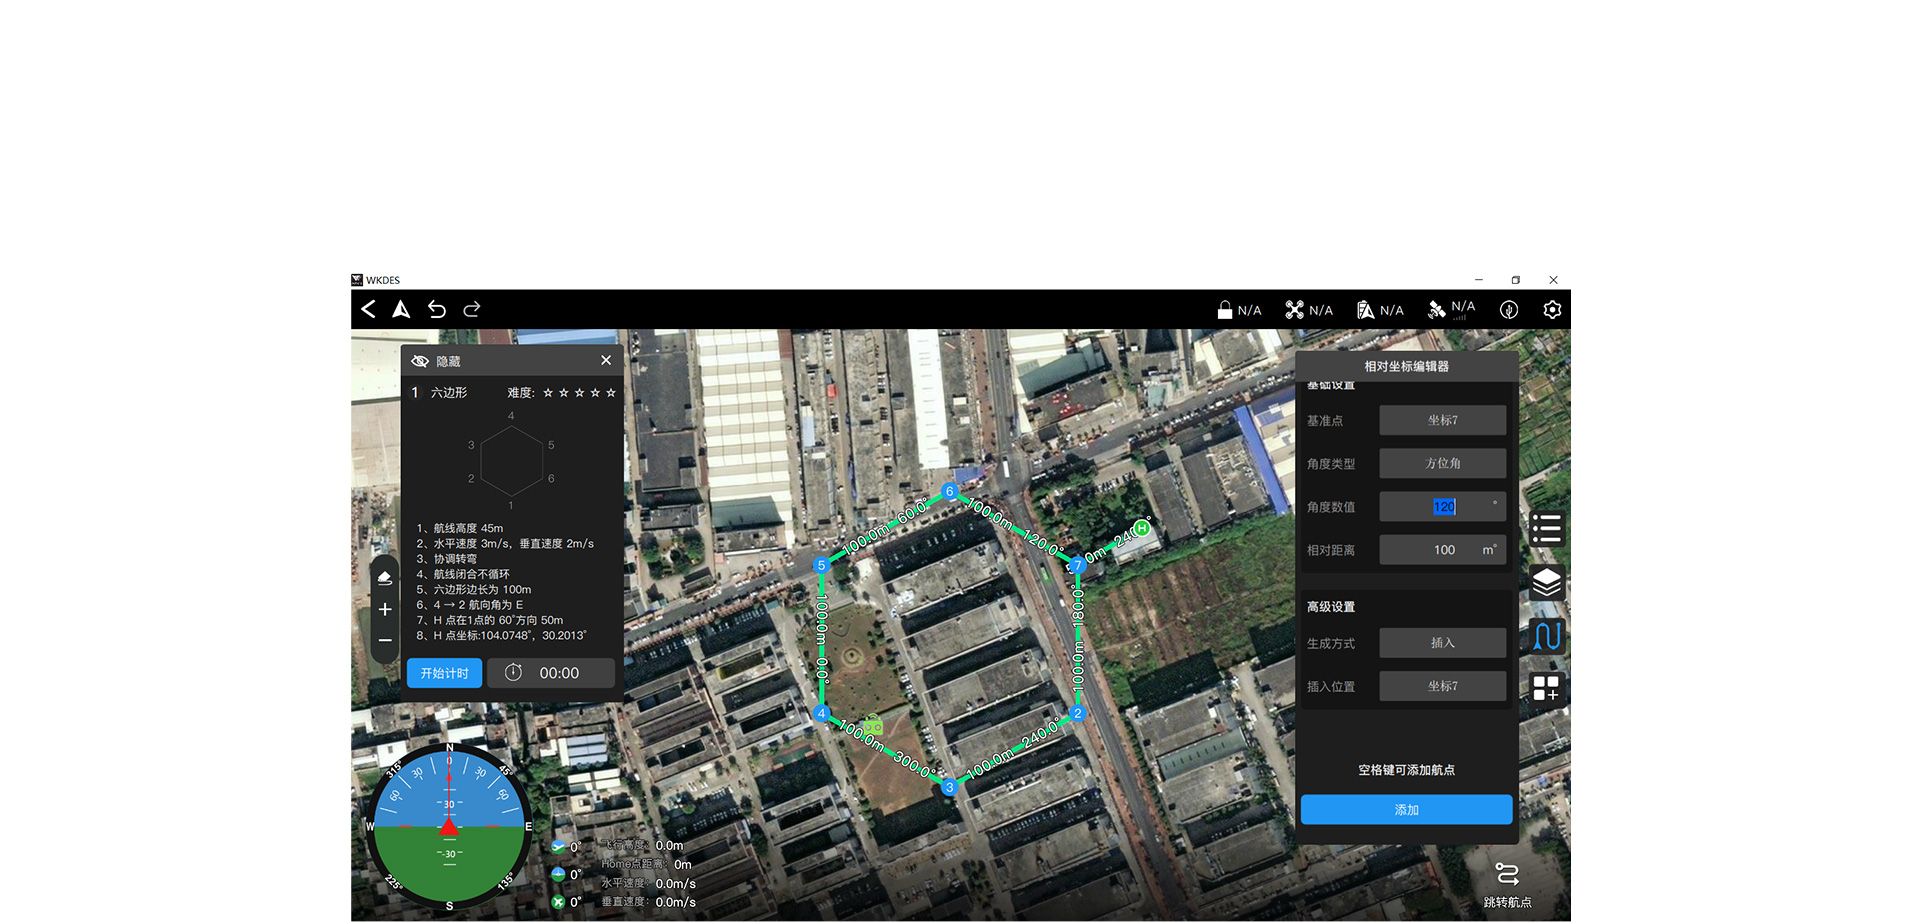Open the 角度类型 dropdown showing 方位角
The height and width of the screenshot is (922, 1920).
[1442, 463]
